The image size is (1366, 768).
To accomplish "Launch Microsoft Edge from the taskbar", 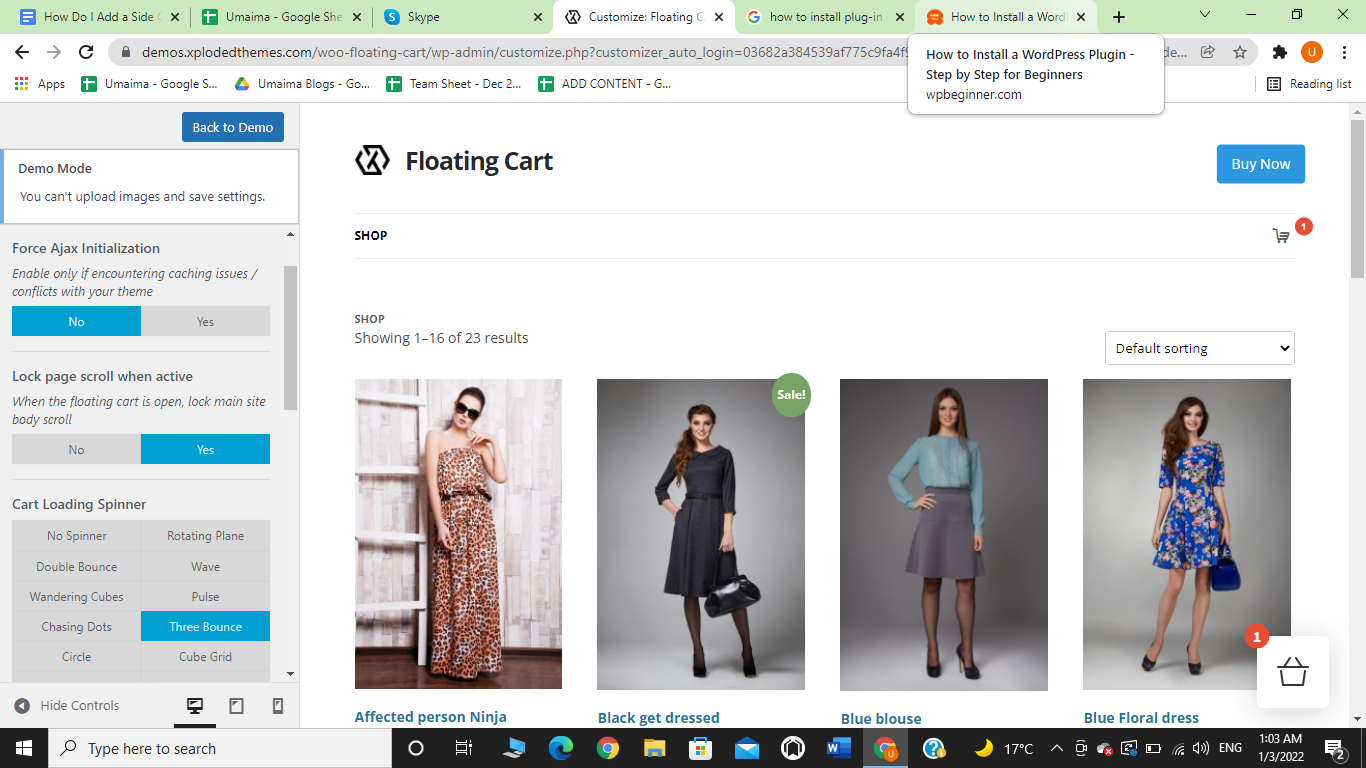I will coord(560,748).
